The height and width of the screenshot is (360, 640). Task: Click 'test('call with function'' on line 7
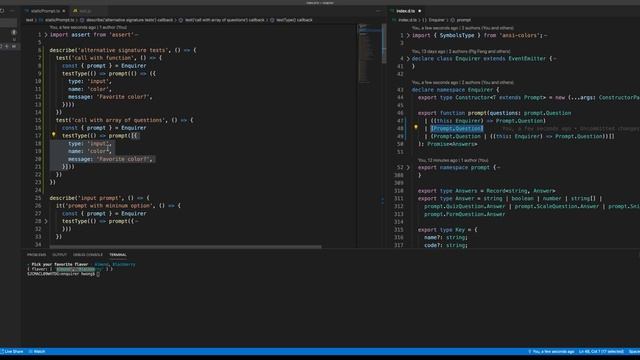pos(109,58)
